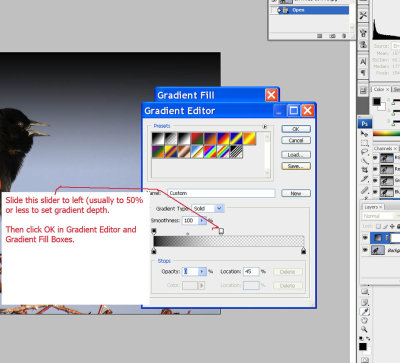Click lock position icon in Layers
This screenshot has width=400, height=363.
(392, 226)
